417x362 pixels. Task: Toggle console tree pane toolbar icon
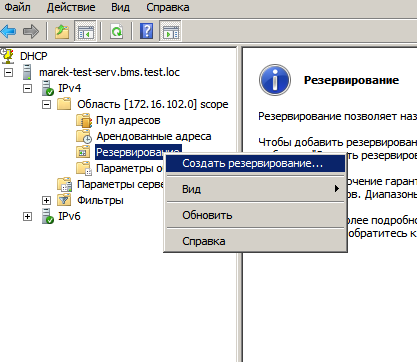pos(85,31)
